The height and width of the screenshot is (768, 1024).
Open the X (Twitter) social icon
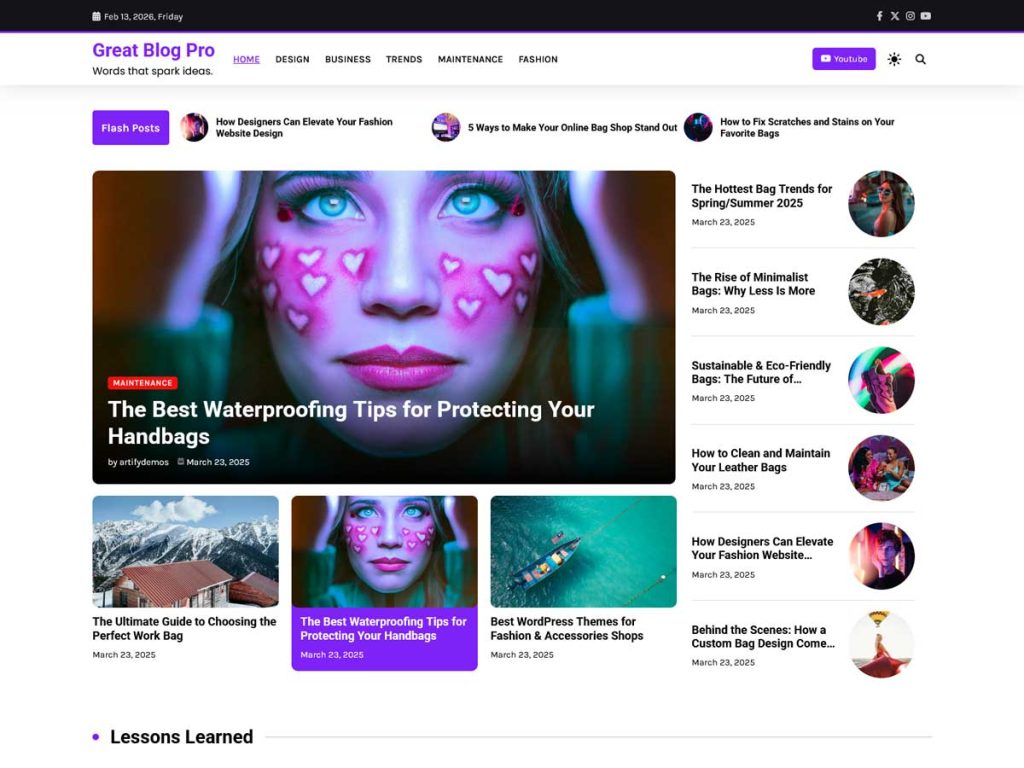tap(895, 16)
